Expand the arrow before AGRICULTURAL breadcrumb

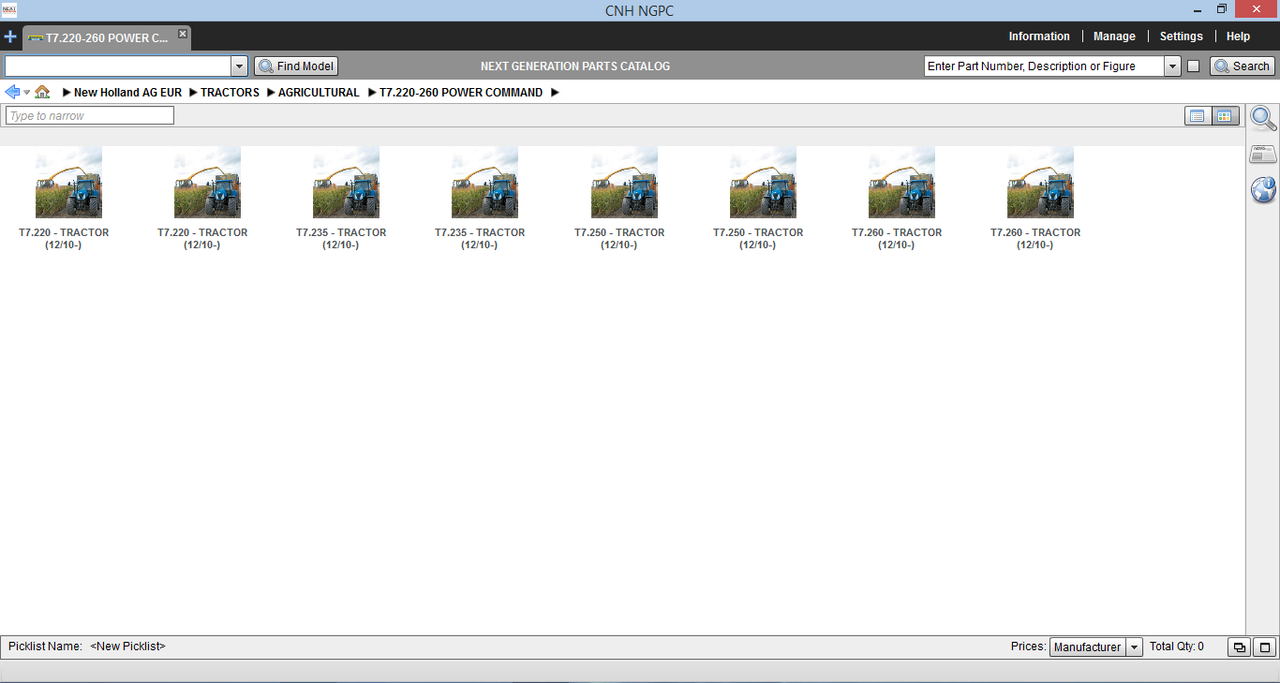coord(270,92)
